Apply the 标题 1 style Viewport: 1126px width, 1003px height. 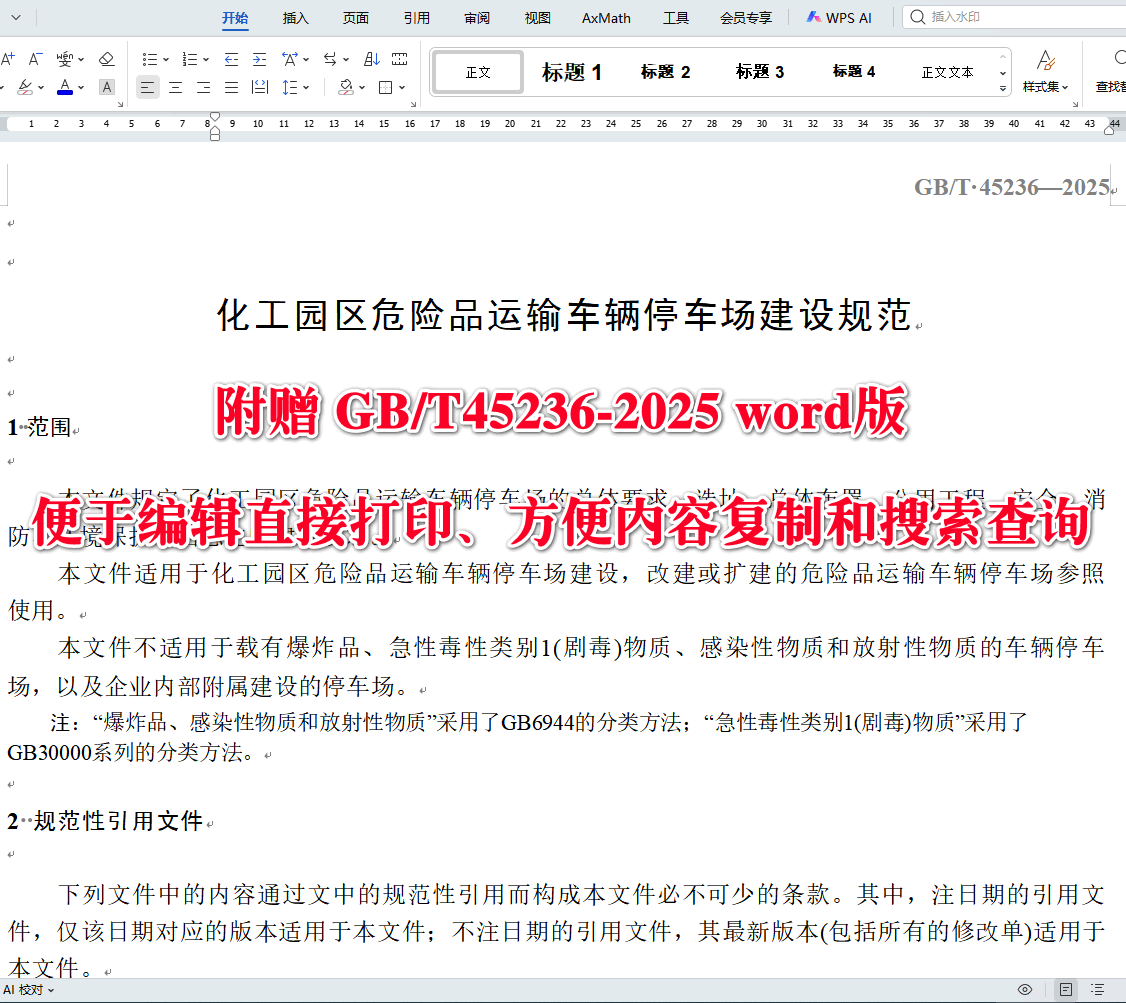[571, 71]
